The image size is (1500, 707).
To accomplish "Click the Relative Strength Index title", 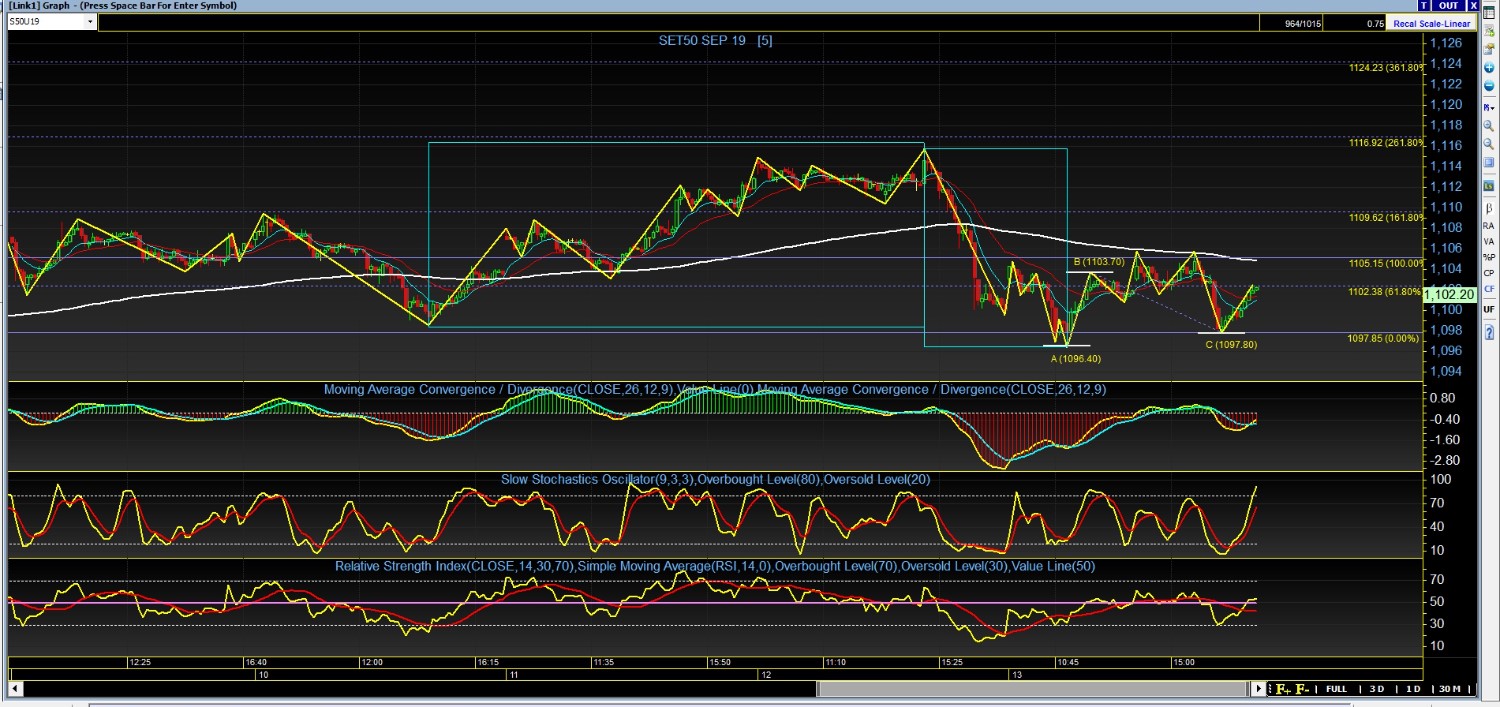I will 715,566.
